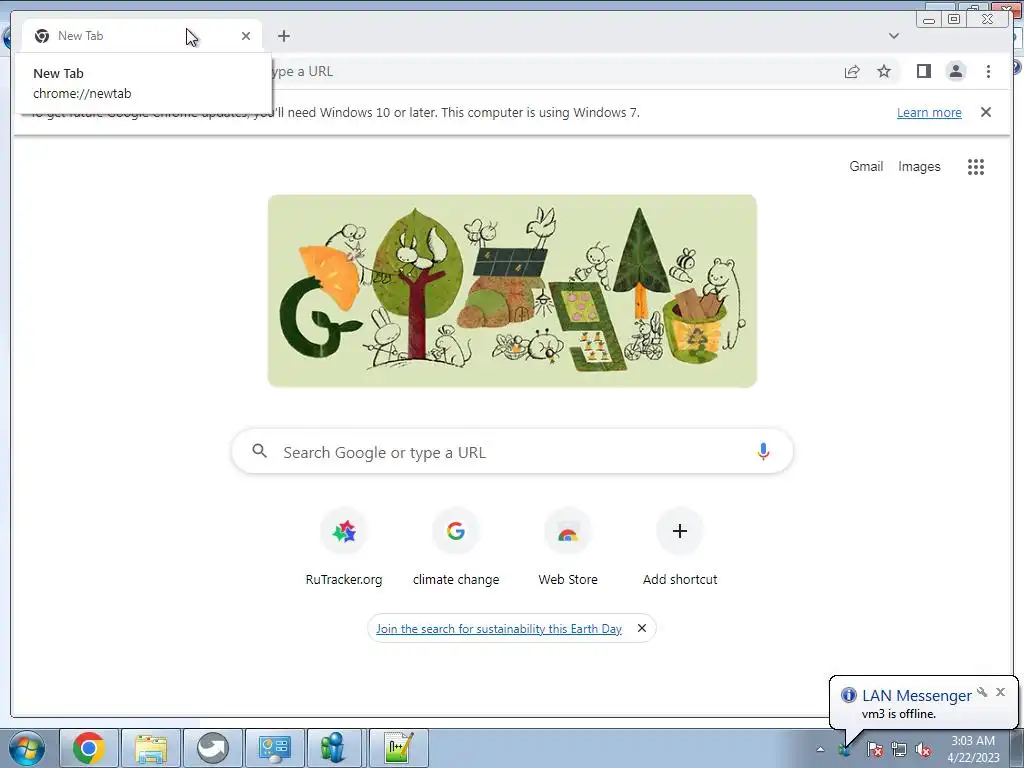Image resolution: width=1024 pixels, height=768 pixels.
Task: Bookmark this tab with the star icon
Action: click(x=884, y=71)
